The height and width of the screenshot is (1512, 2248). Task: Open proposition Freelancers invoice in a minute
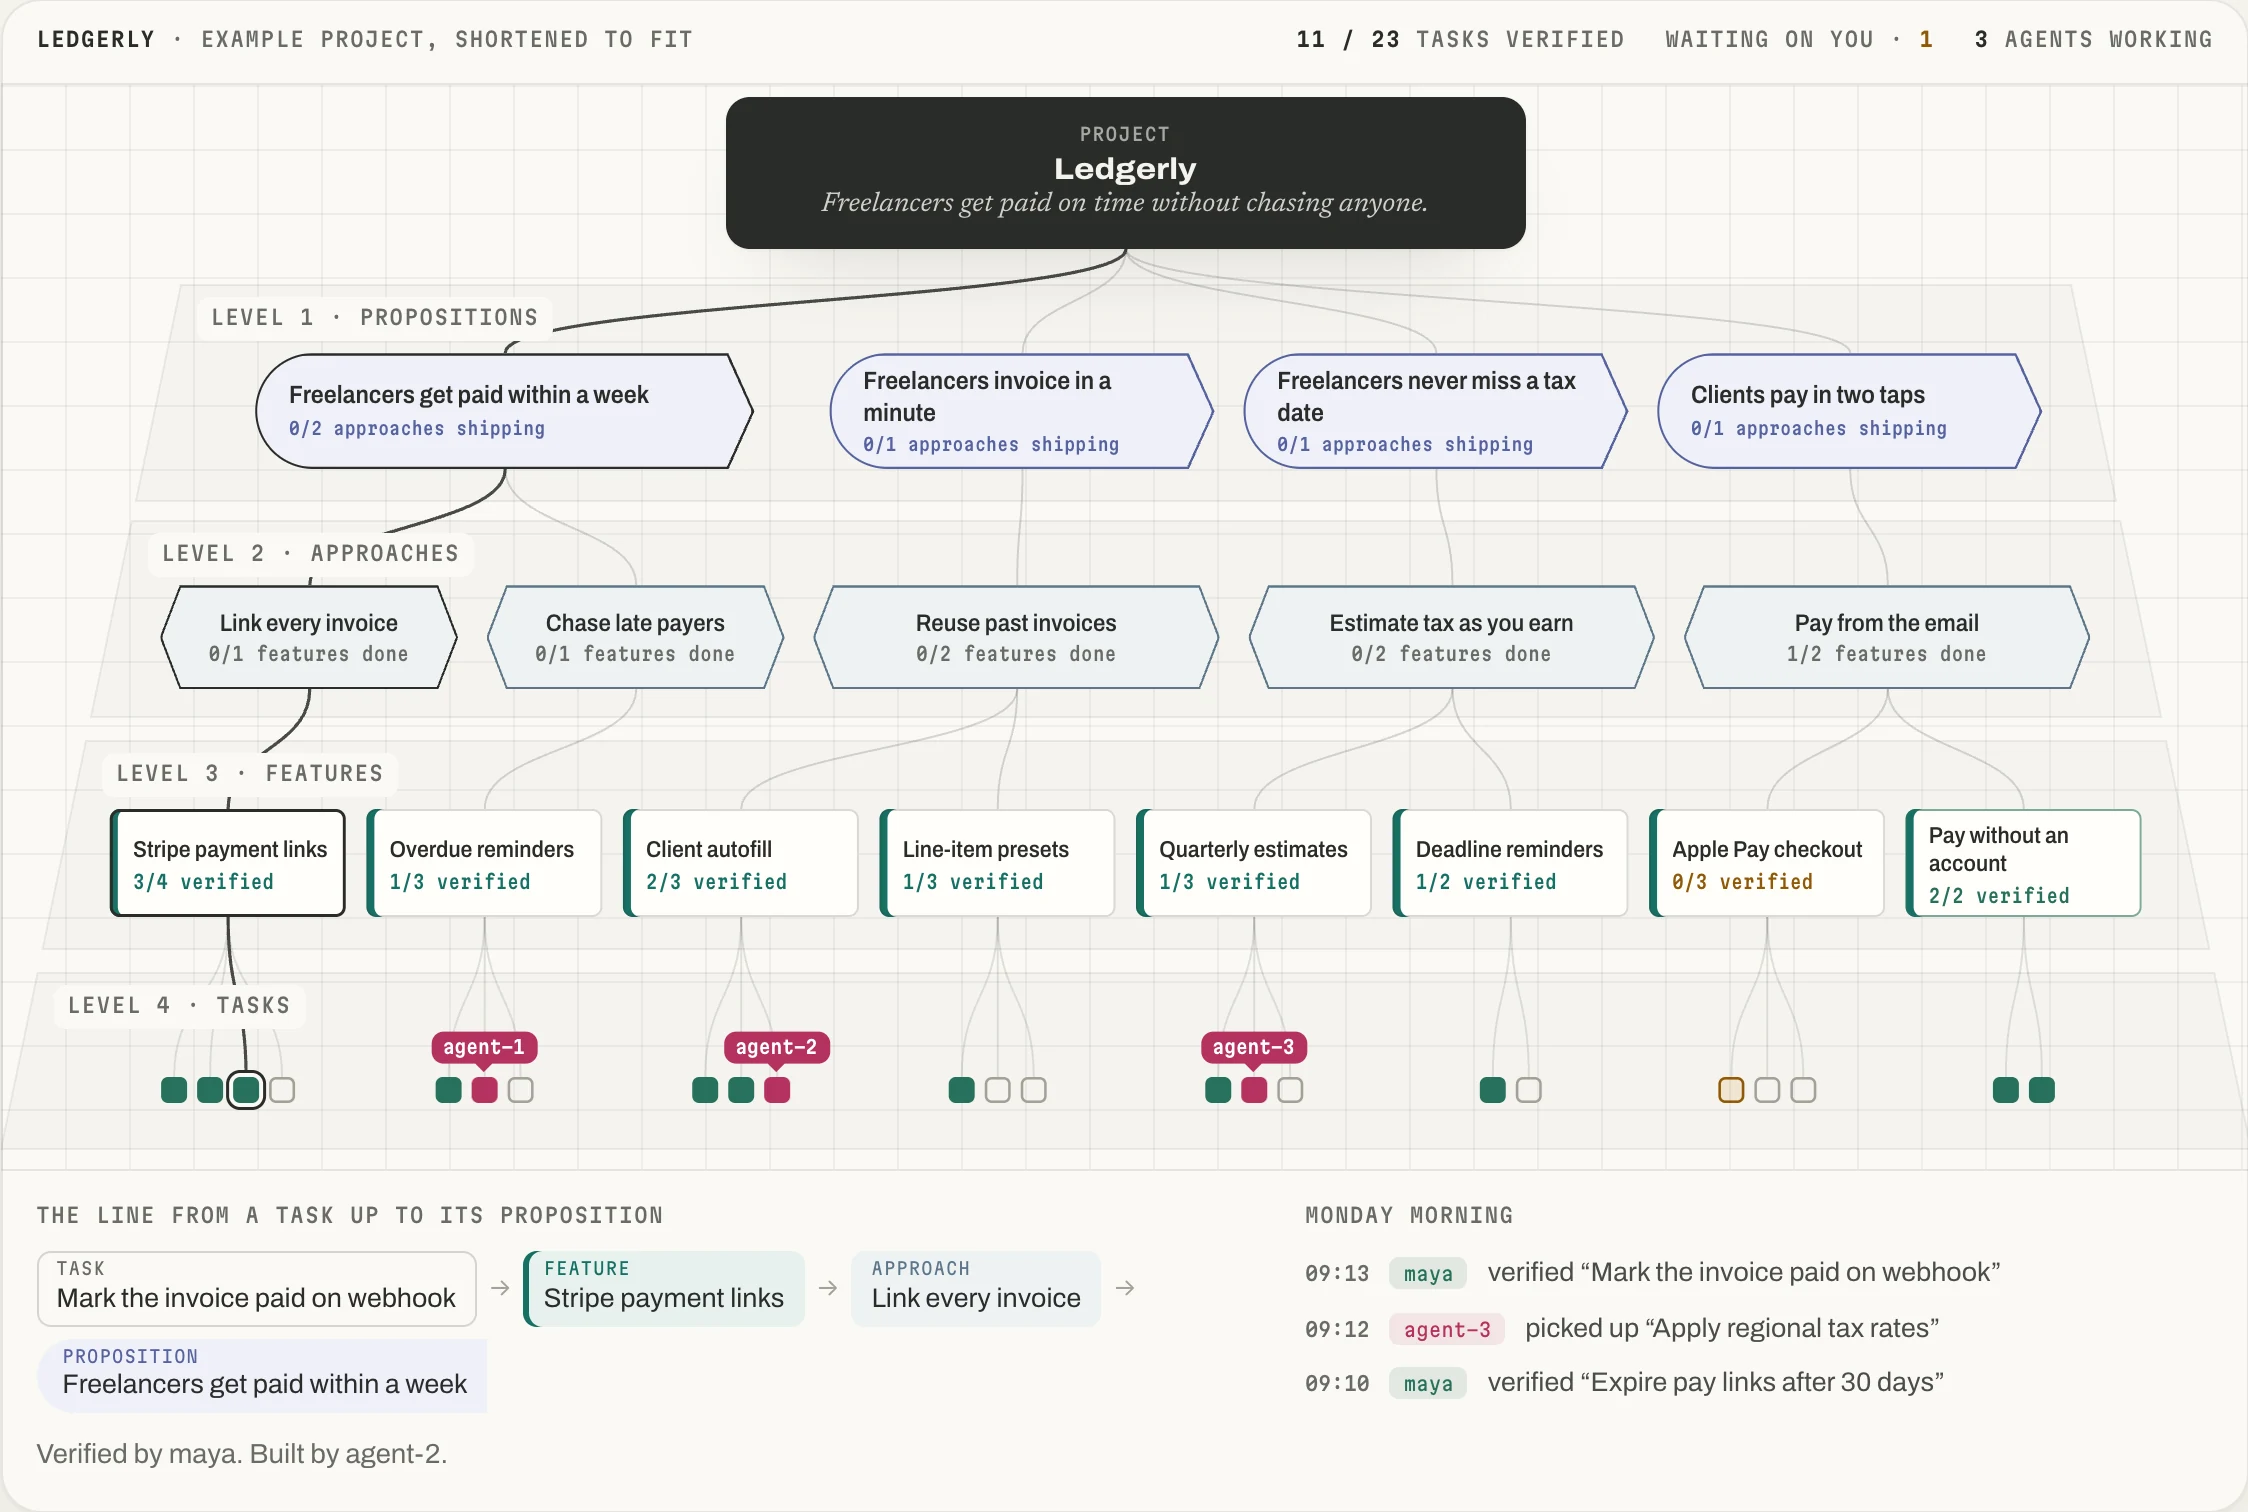(1021, 411)
